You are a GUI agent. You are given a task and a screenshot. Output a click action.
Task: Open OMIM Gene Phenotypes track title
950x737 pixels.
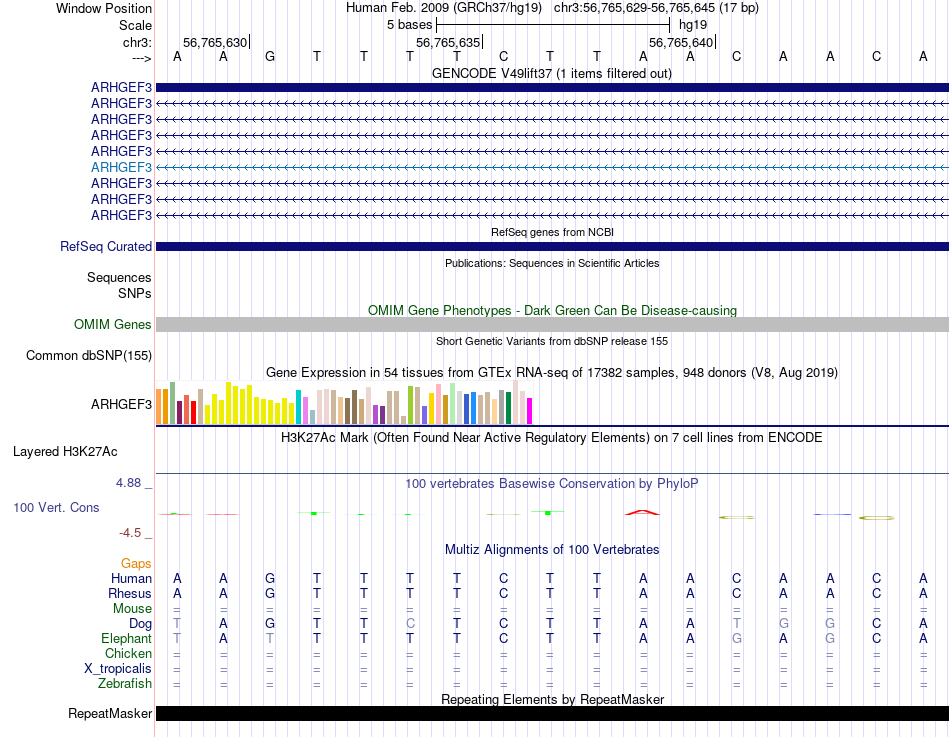tap(552, 310)
